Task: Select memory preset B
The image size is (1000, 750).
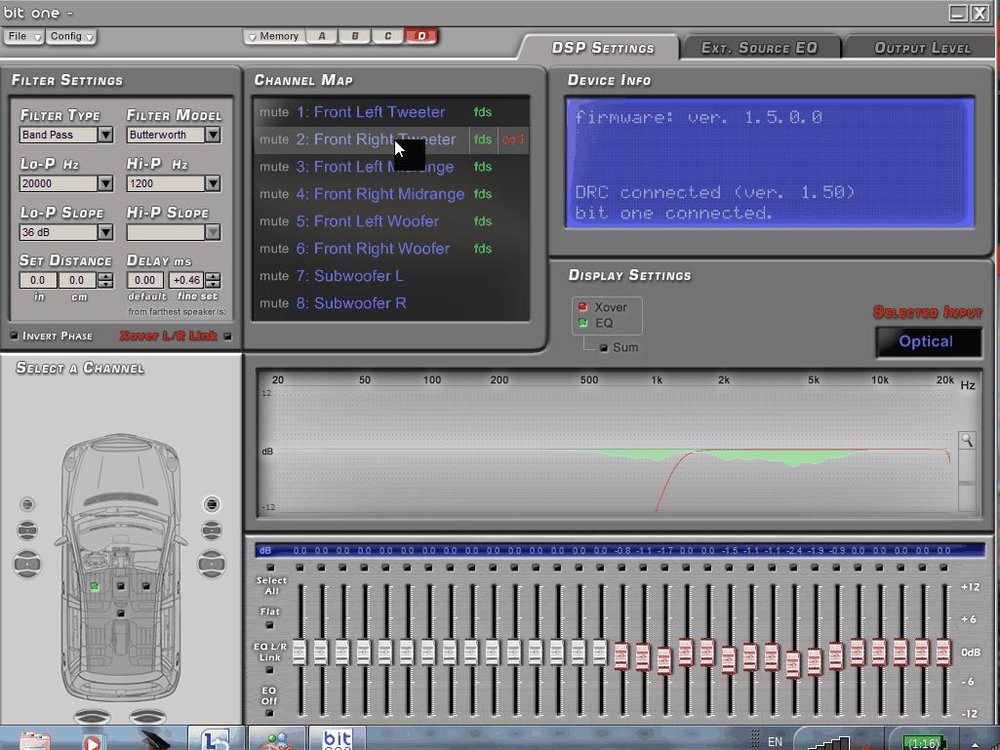Action: (355, 36)
